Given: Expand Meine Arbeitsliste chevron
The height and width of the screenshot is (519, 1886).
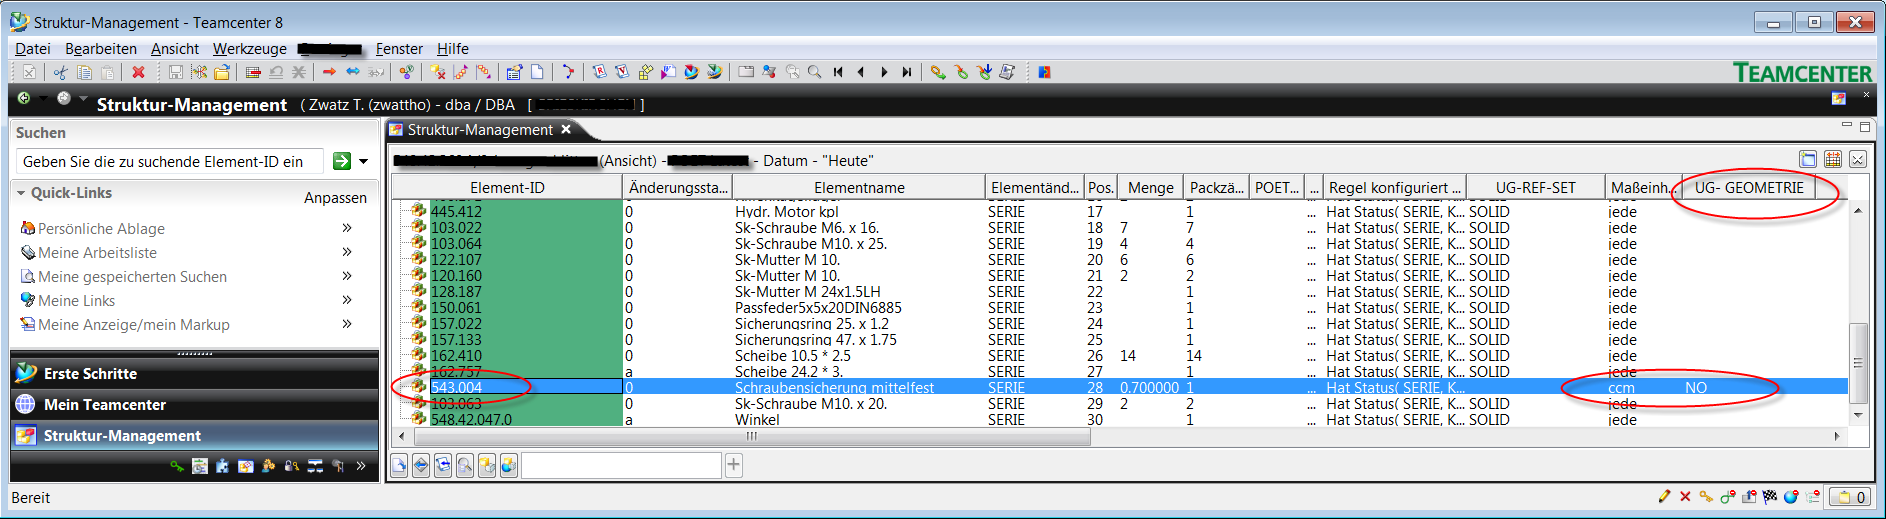Looking at the screenshot, I should [x=347, y=252].
